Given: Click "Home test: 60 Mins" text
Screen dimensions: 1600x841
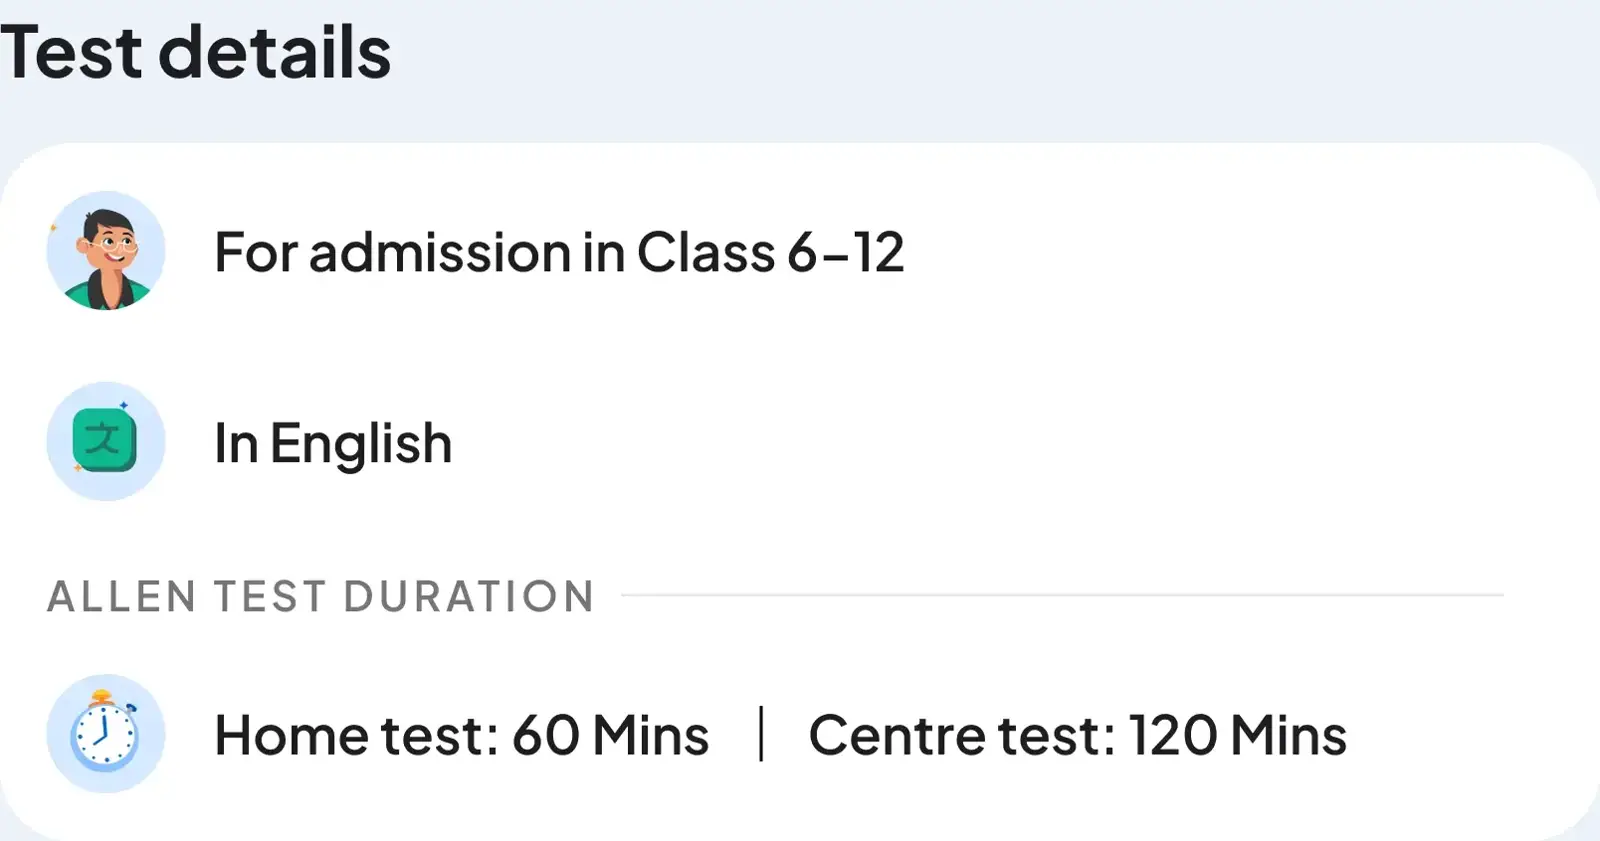Looking at the screenshot, I should pyautogui.click(x=462, y=736).
